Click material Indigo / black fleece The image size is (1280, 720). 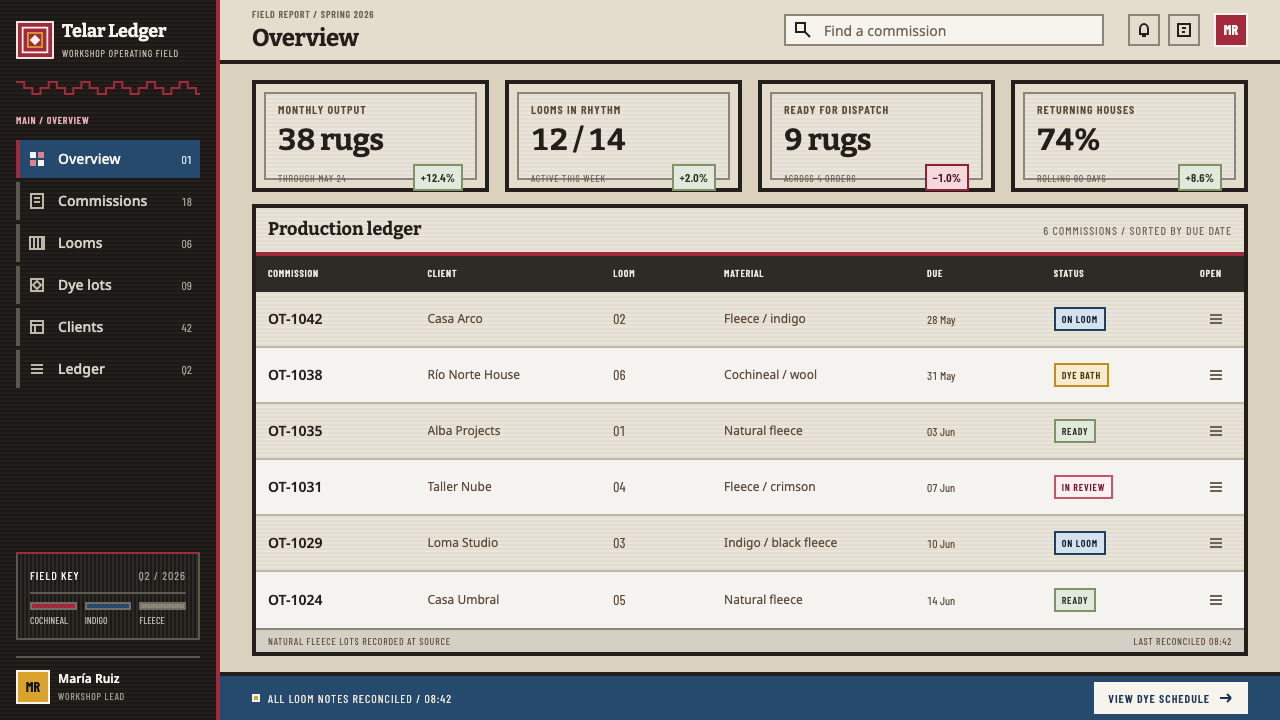click(x=780, y=543)
